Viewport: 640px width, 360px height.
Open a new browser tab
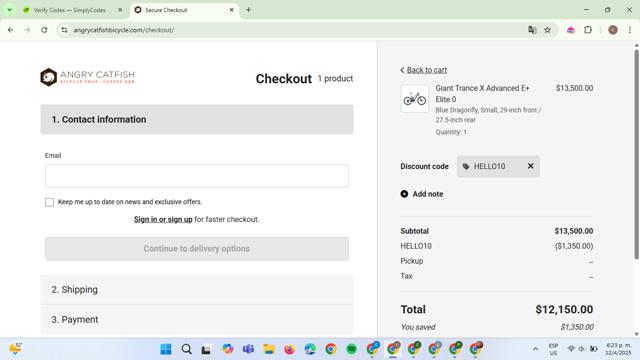(x=248, y=10)
